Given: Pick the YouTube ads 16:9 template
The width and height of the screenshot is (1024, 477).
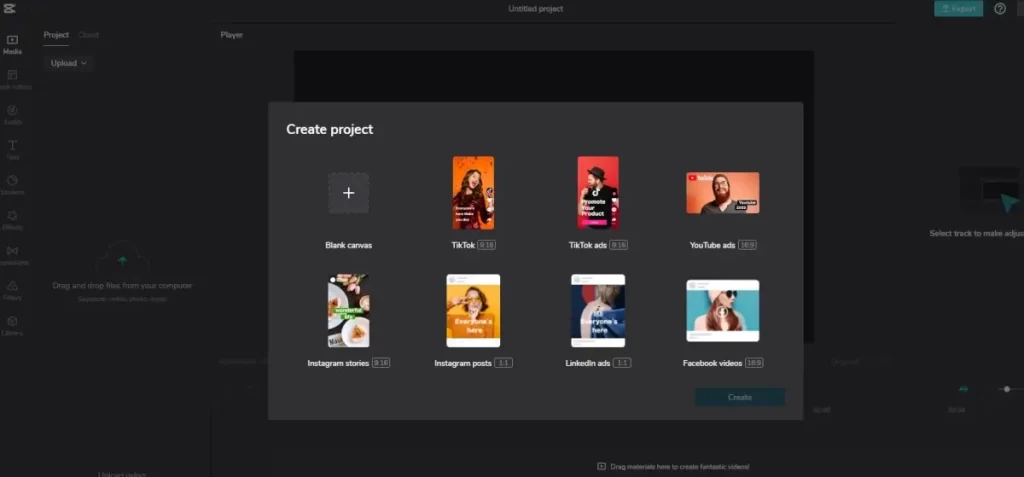Looking at the screenshot, I should pos(722,193).
